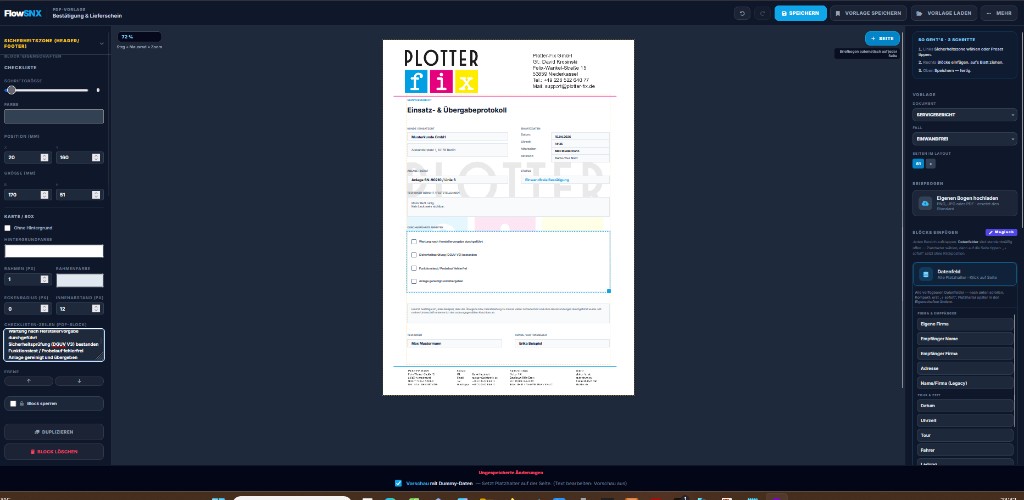Viewport: 1024px width, 500px height.
Task: Step the Innenabstand spinner showing 12
Action: point(96,308)
